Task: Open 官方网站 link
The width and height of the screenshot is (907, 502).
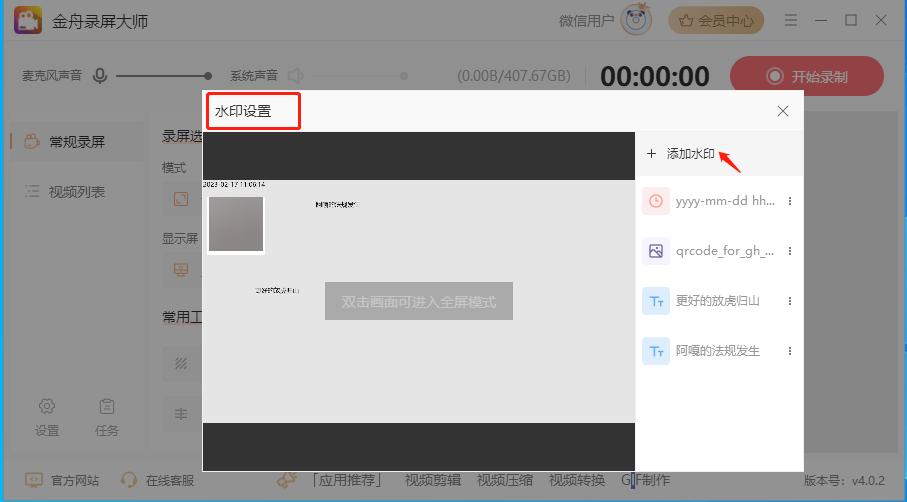Action: pos(62,480)
